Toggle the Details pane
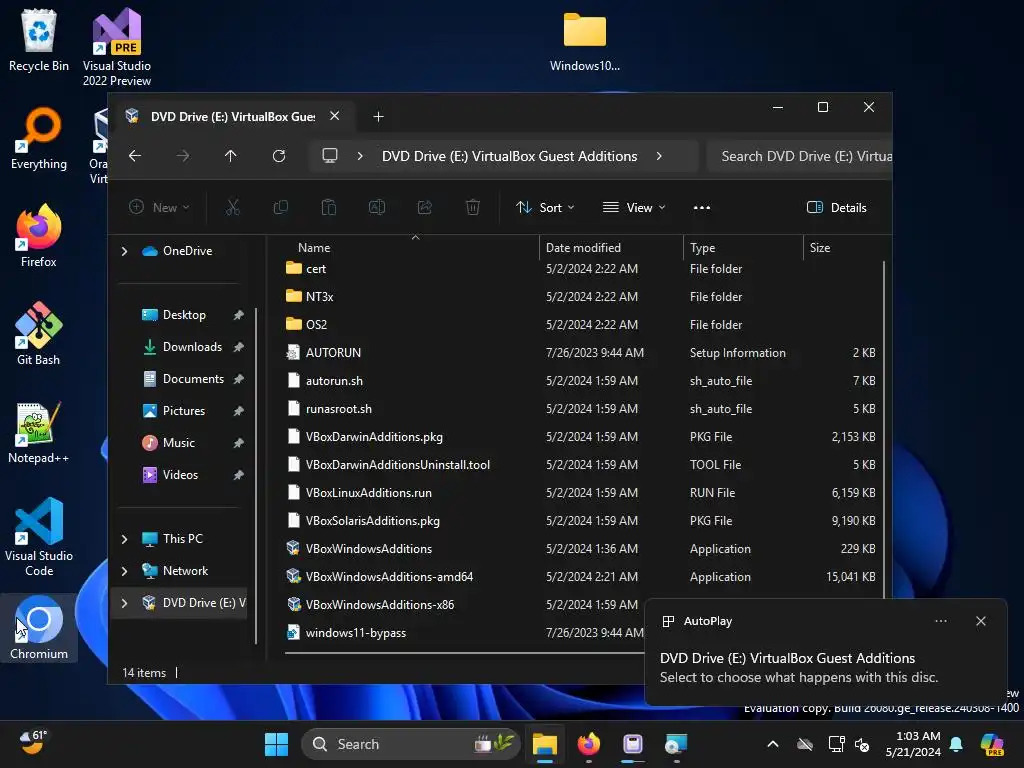This screenshot has height=768, width=1024. point(837,208)
